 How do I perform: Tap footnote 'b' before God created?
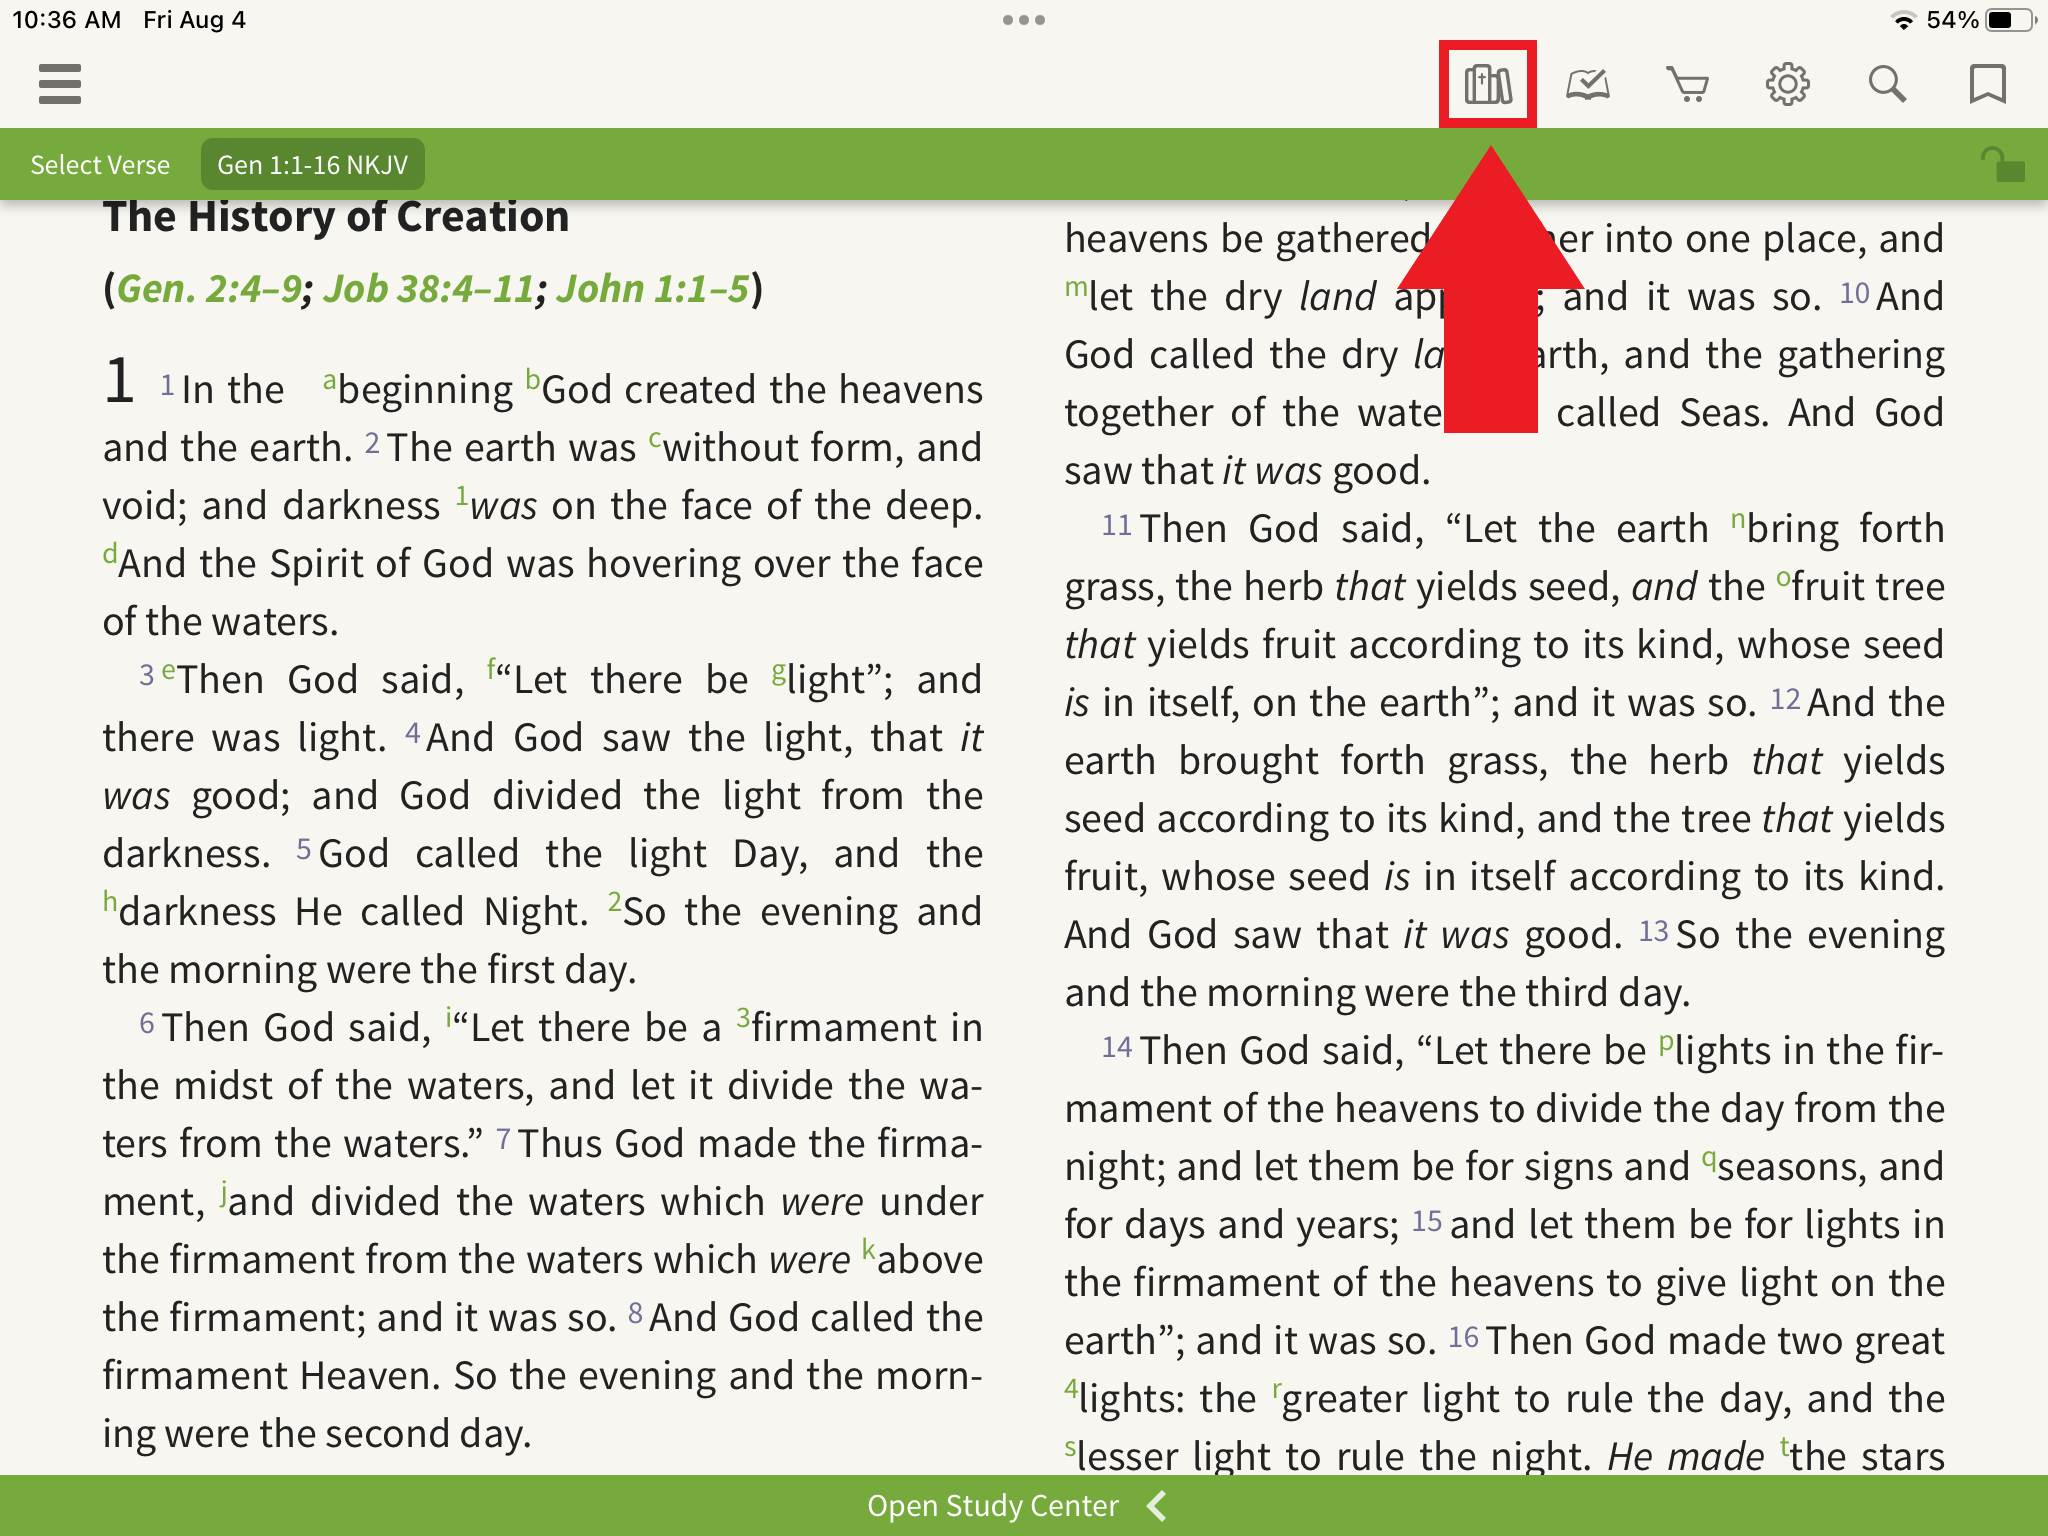[533, 380]
